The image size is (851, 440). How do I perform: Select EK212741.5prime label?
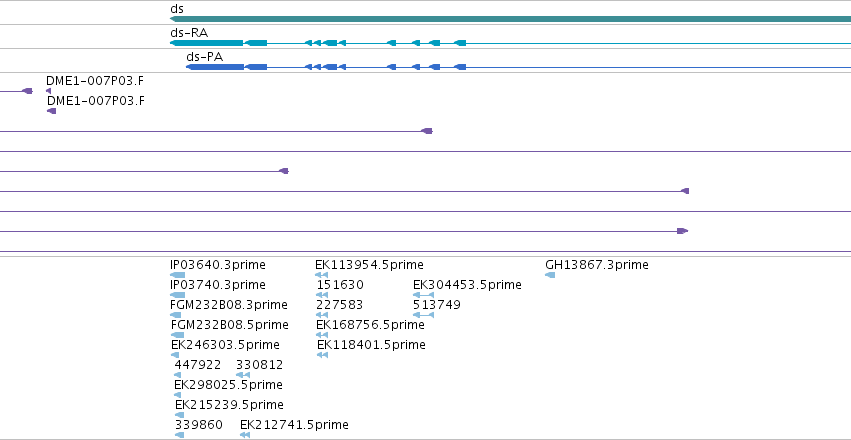point(294,425)
